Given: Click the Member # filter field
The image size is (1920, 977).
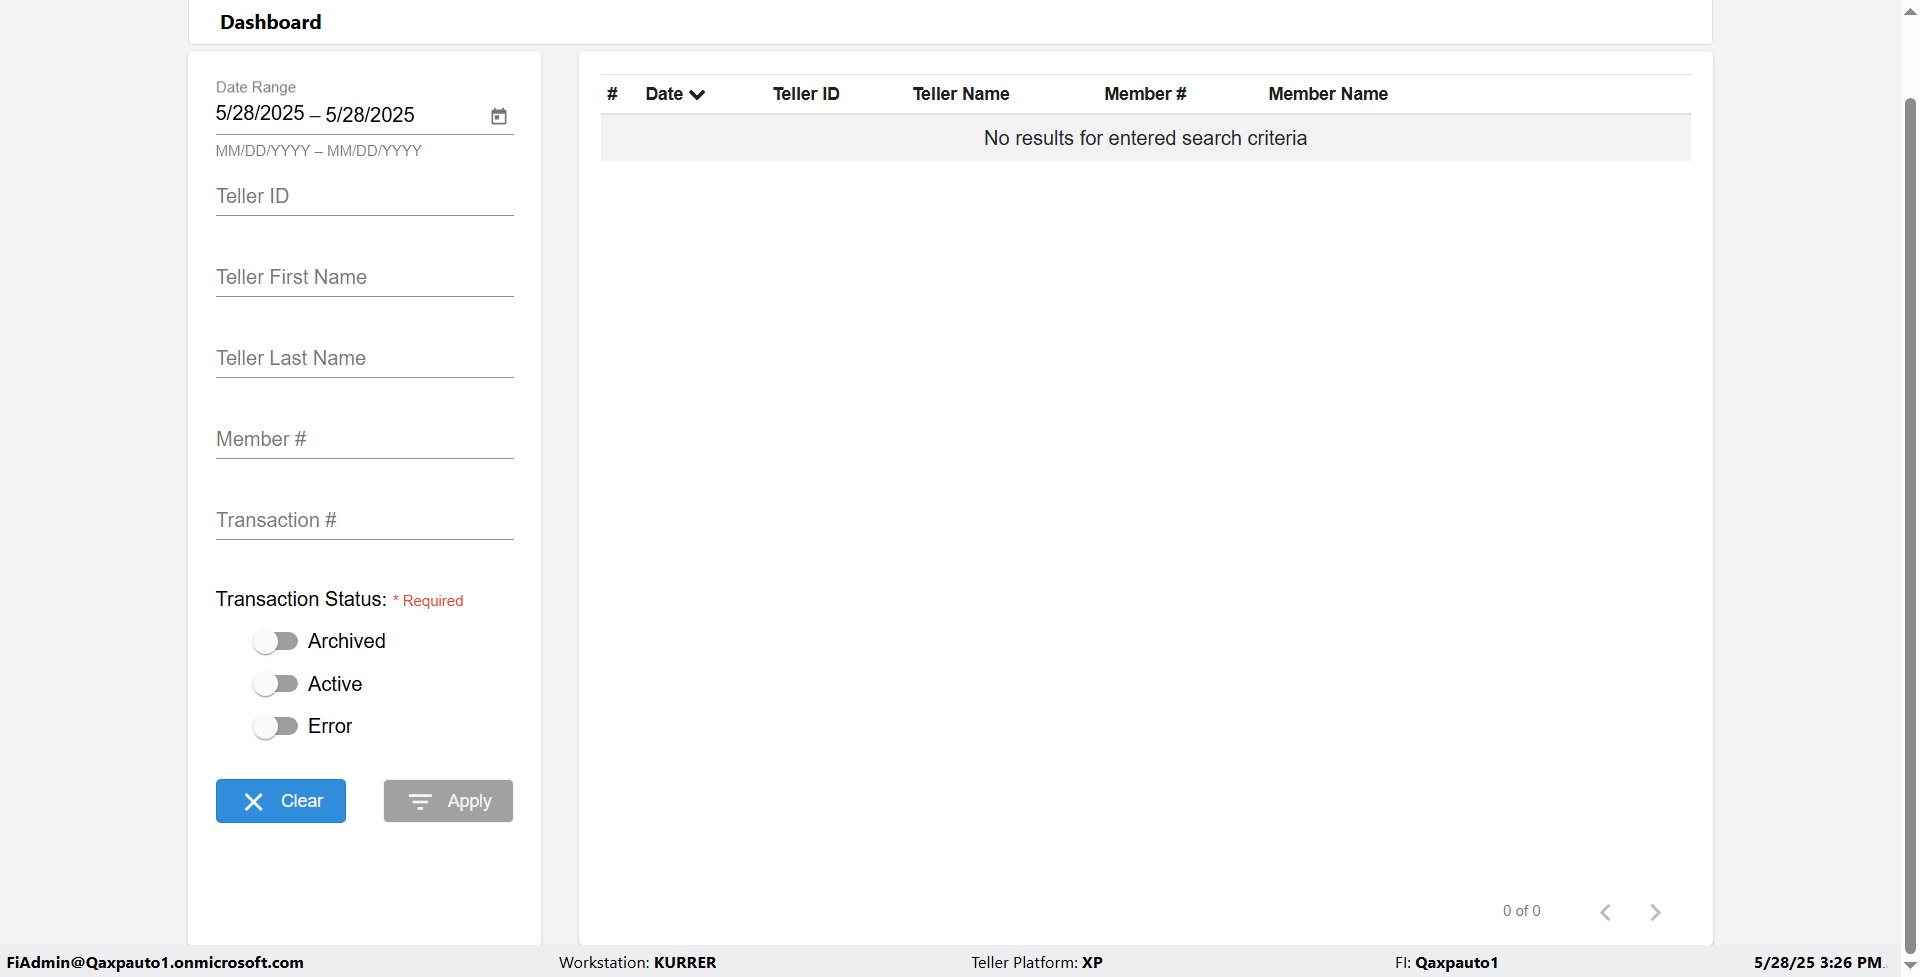Looking at the screenshot, I should pyautogui.click(x=364, y=439).
